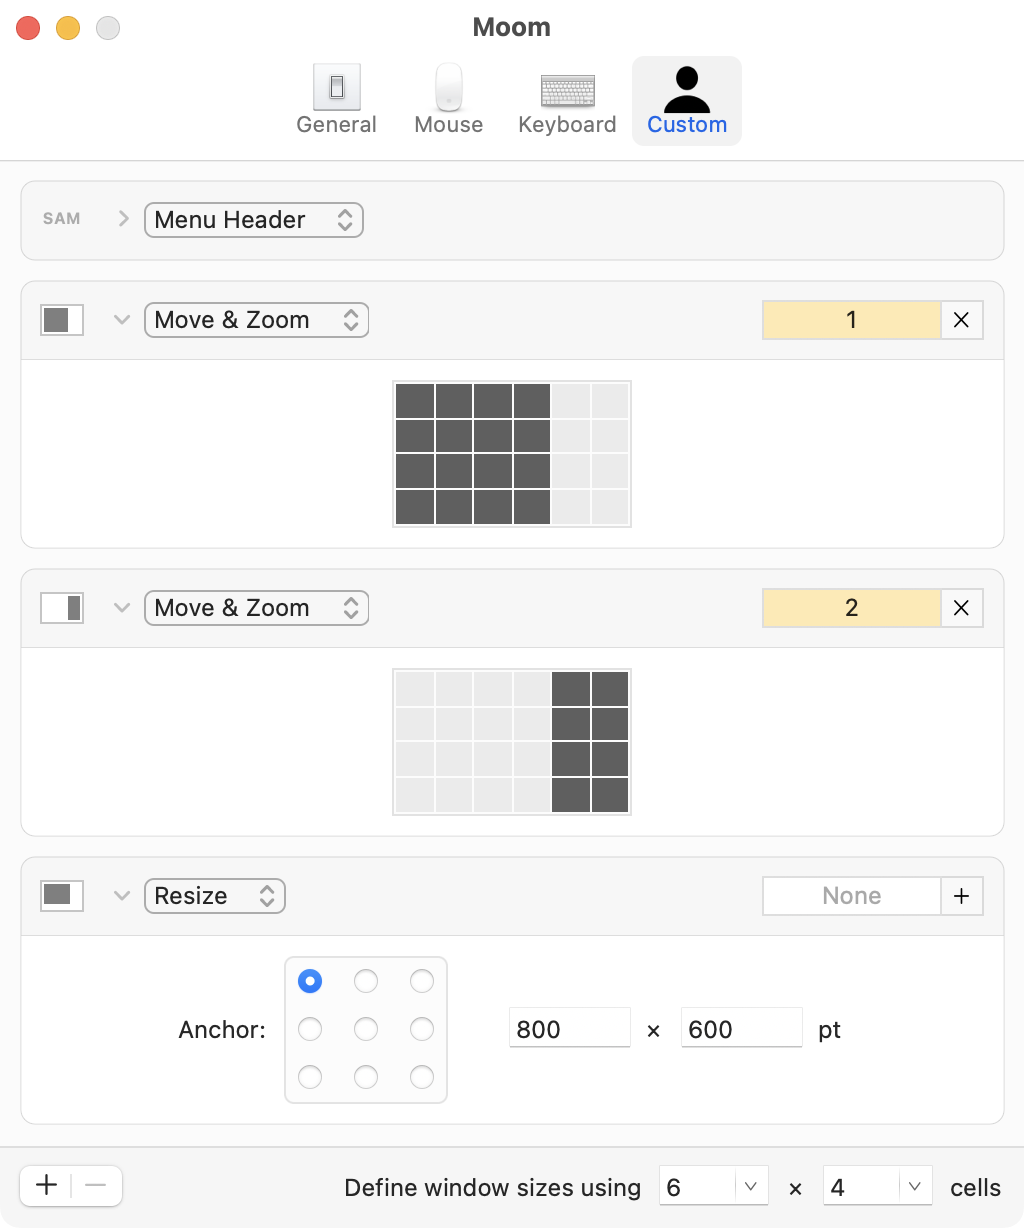The height and width of the screenshot is (1228, 1024).
Task: Click the 800 width input field
Action: (569, 1029)
